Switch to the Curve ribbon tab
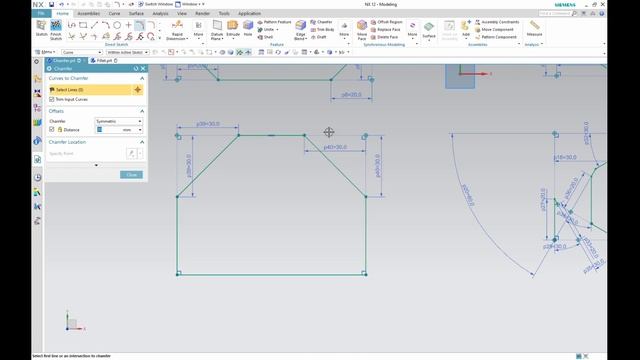Viewport: 640px width, 360px height. click(x=114, y=13)
